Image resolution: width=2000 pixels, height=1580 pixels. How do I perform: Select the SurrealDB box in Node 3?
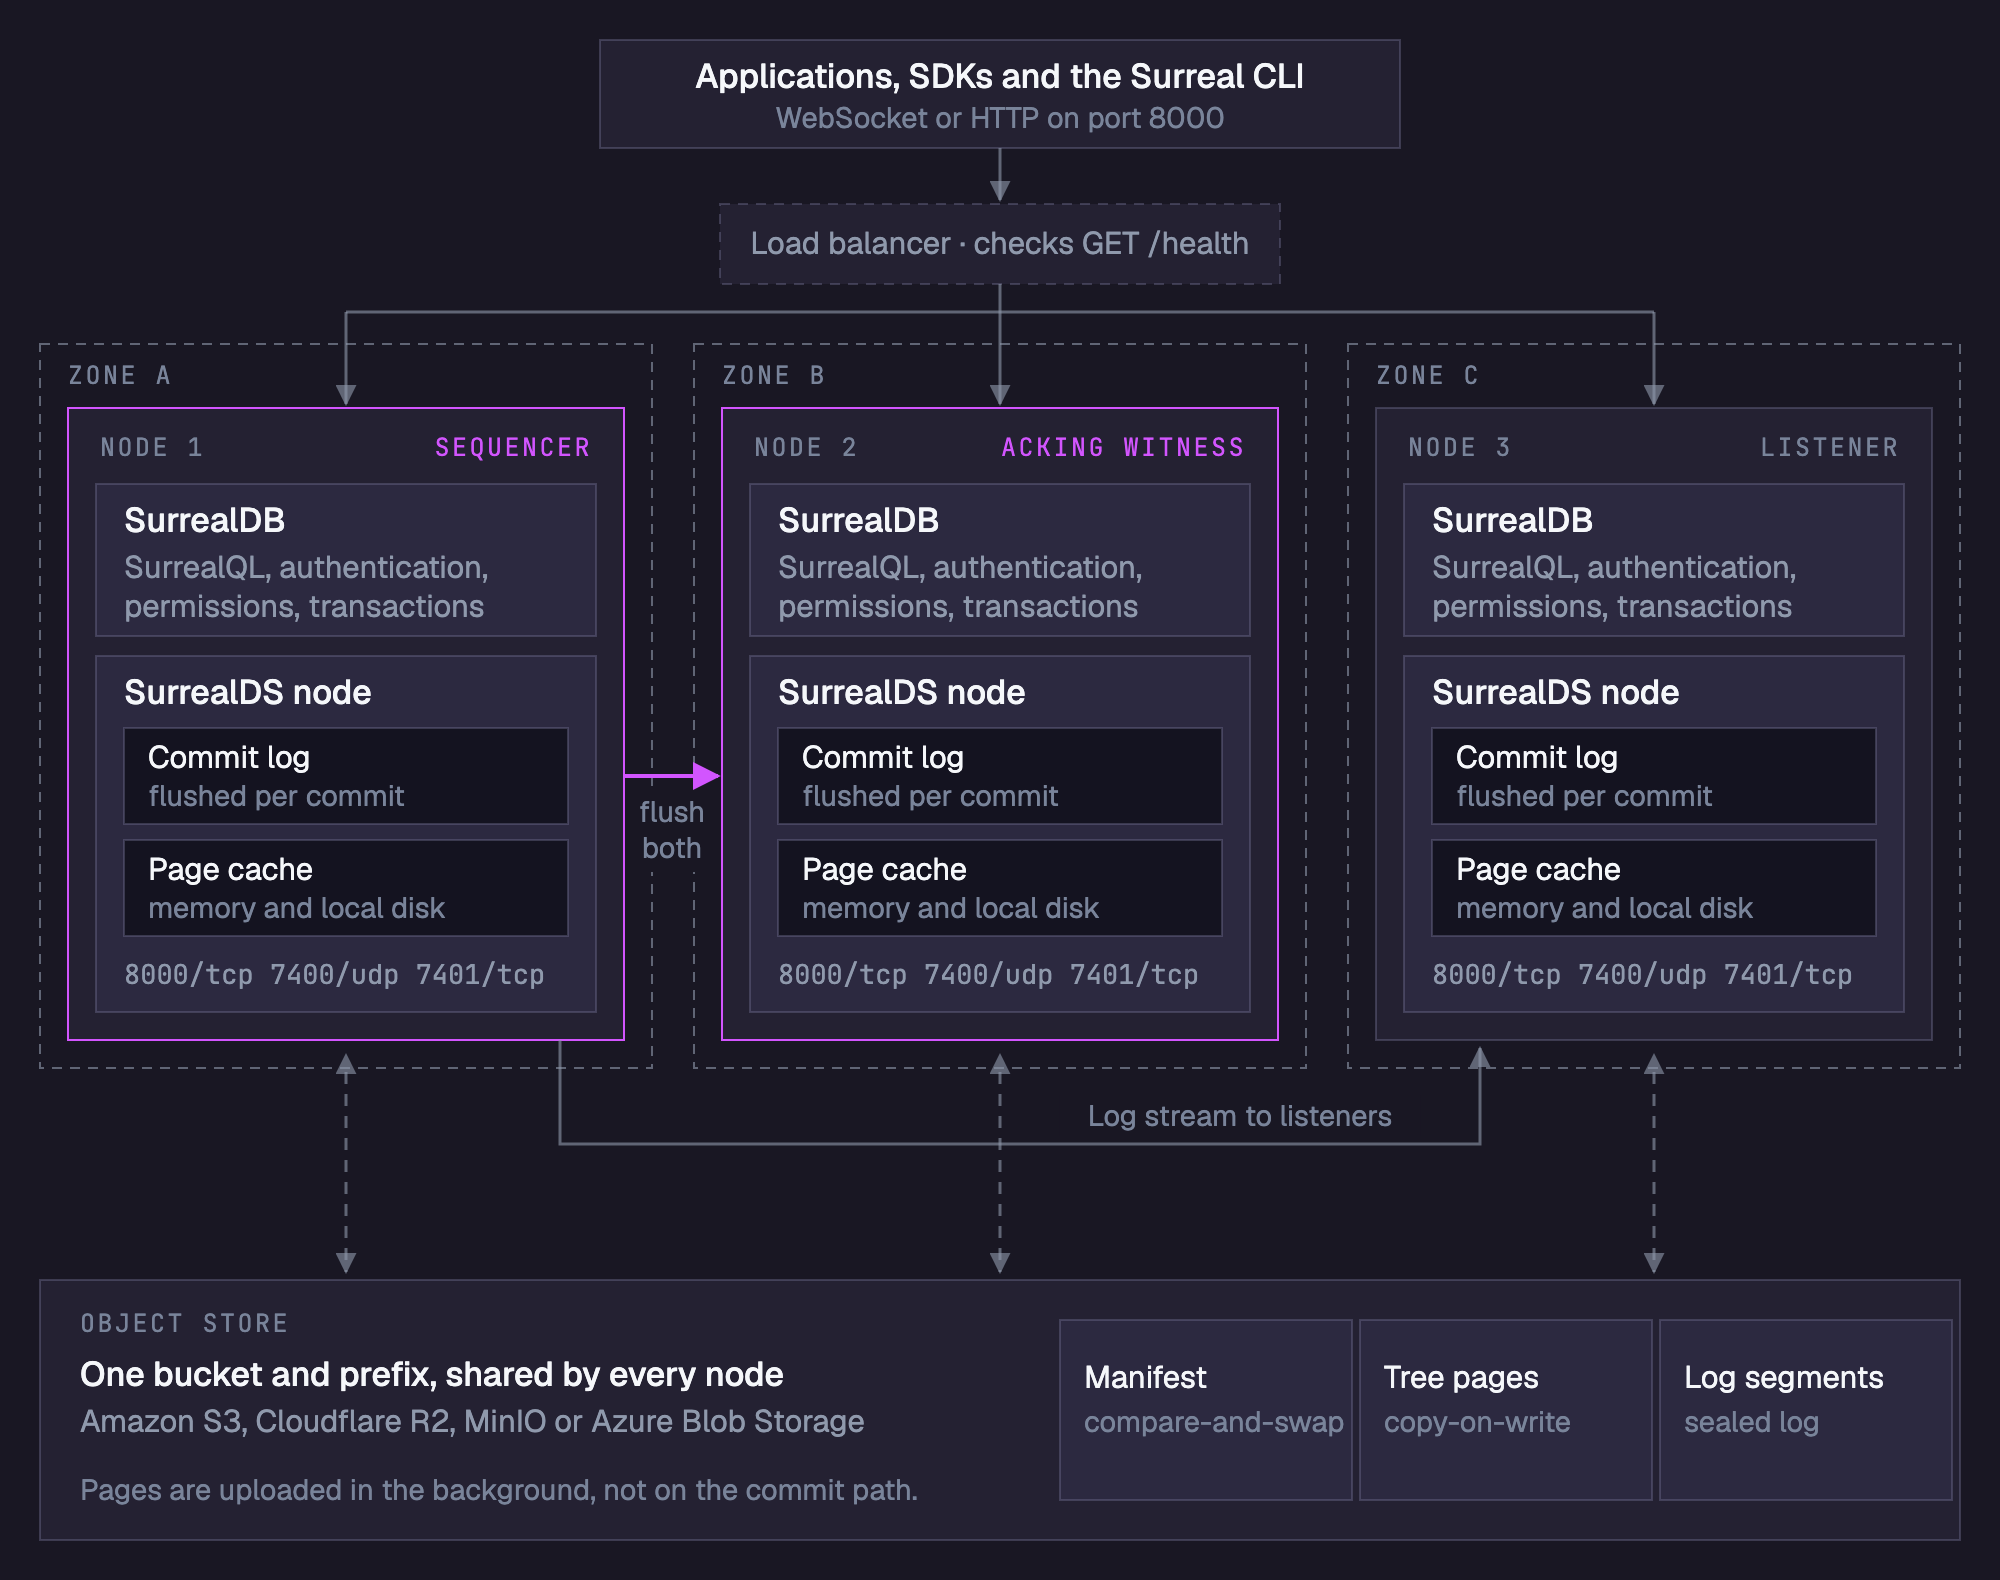point(1654,560)
